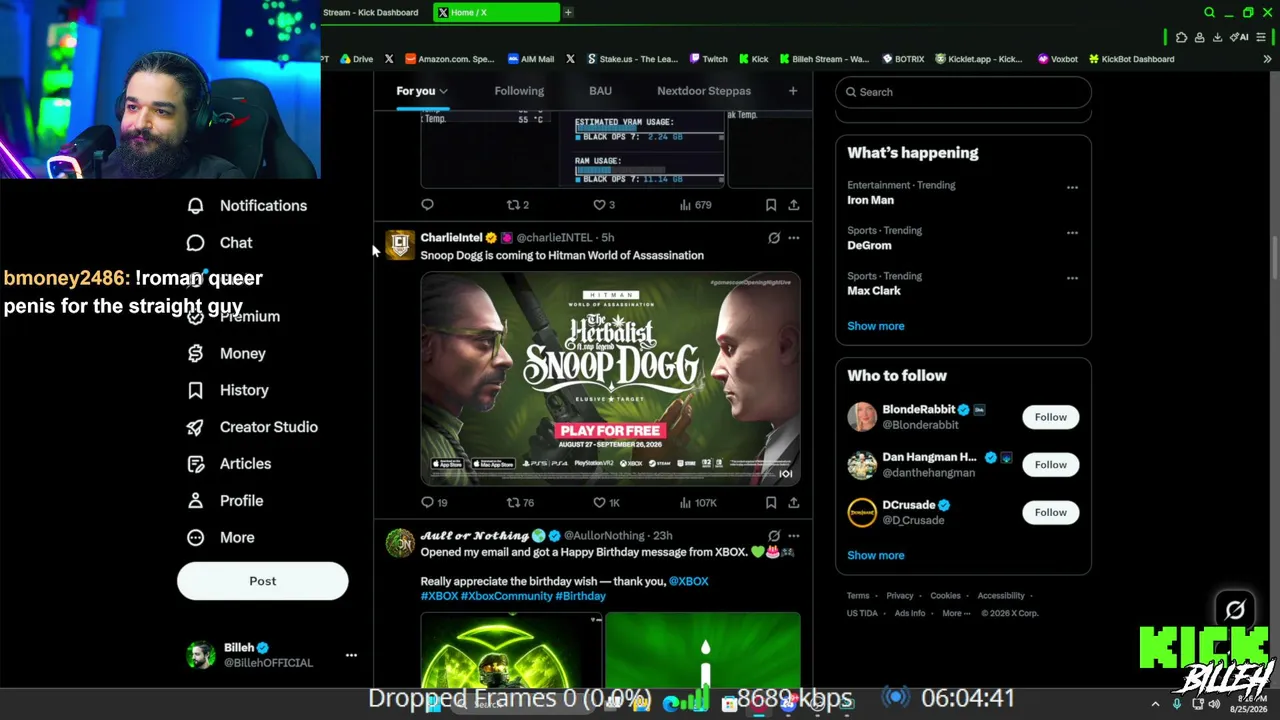Screen dimensions: 1280x720
Task: Switch to the BAU tab
Action: click(600, 91)
